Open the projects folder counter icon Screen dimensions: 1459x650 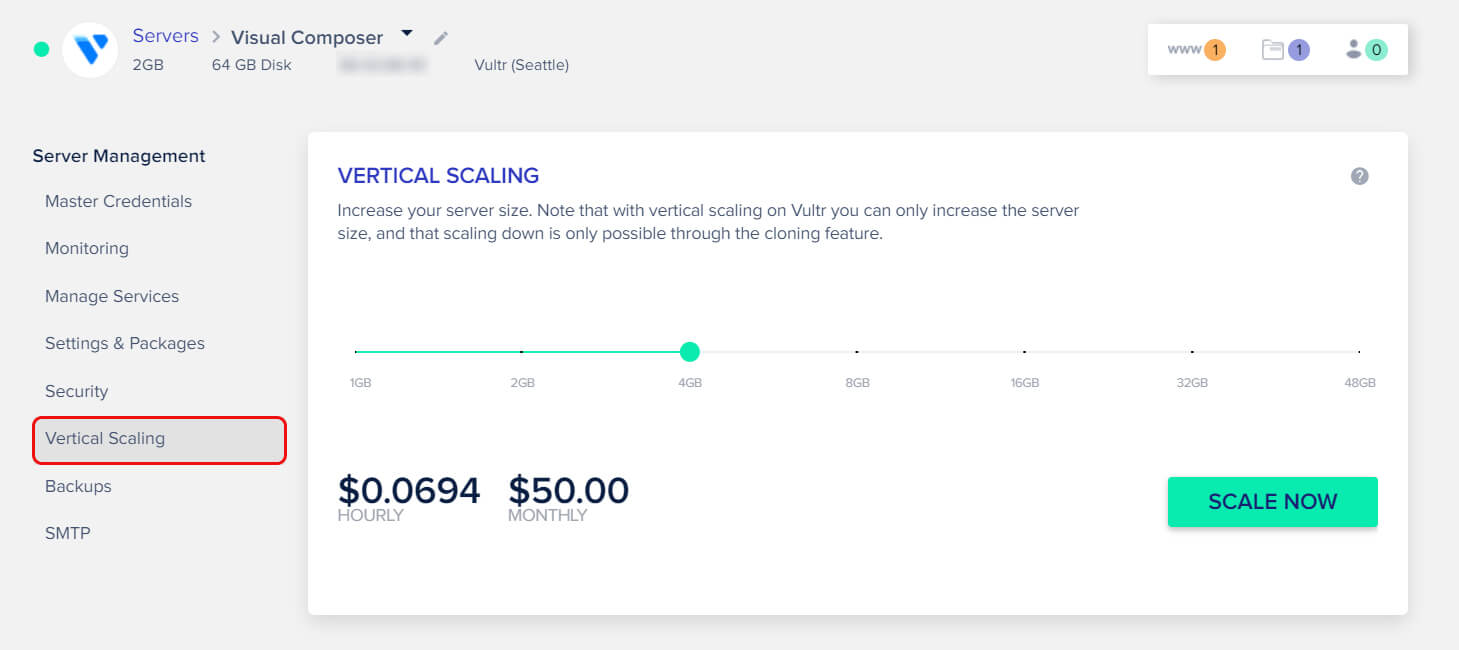1285,49
